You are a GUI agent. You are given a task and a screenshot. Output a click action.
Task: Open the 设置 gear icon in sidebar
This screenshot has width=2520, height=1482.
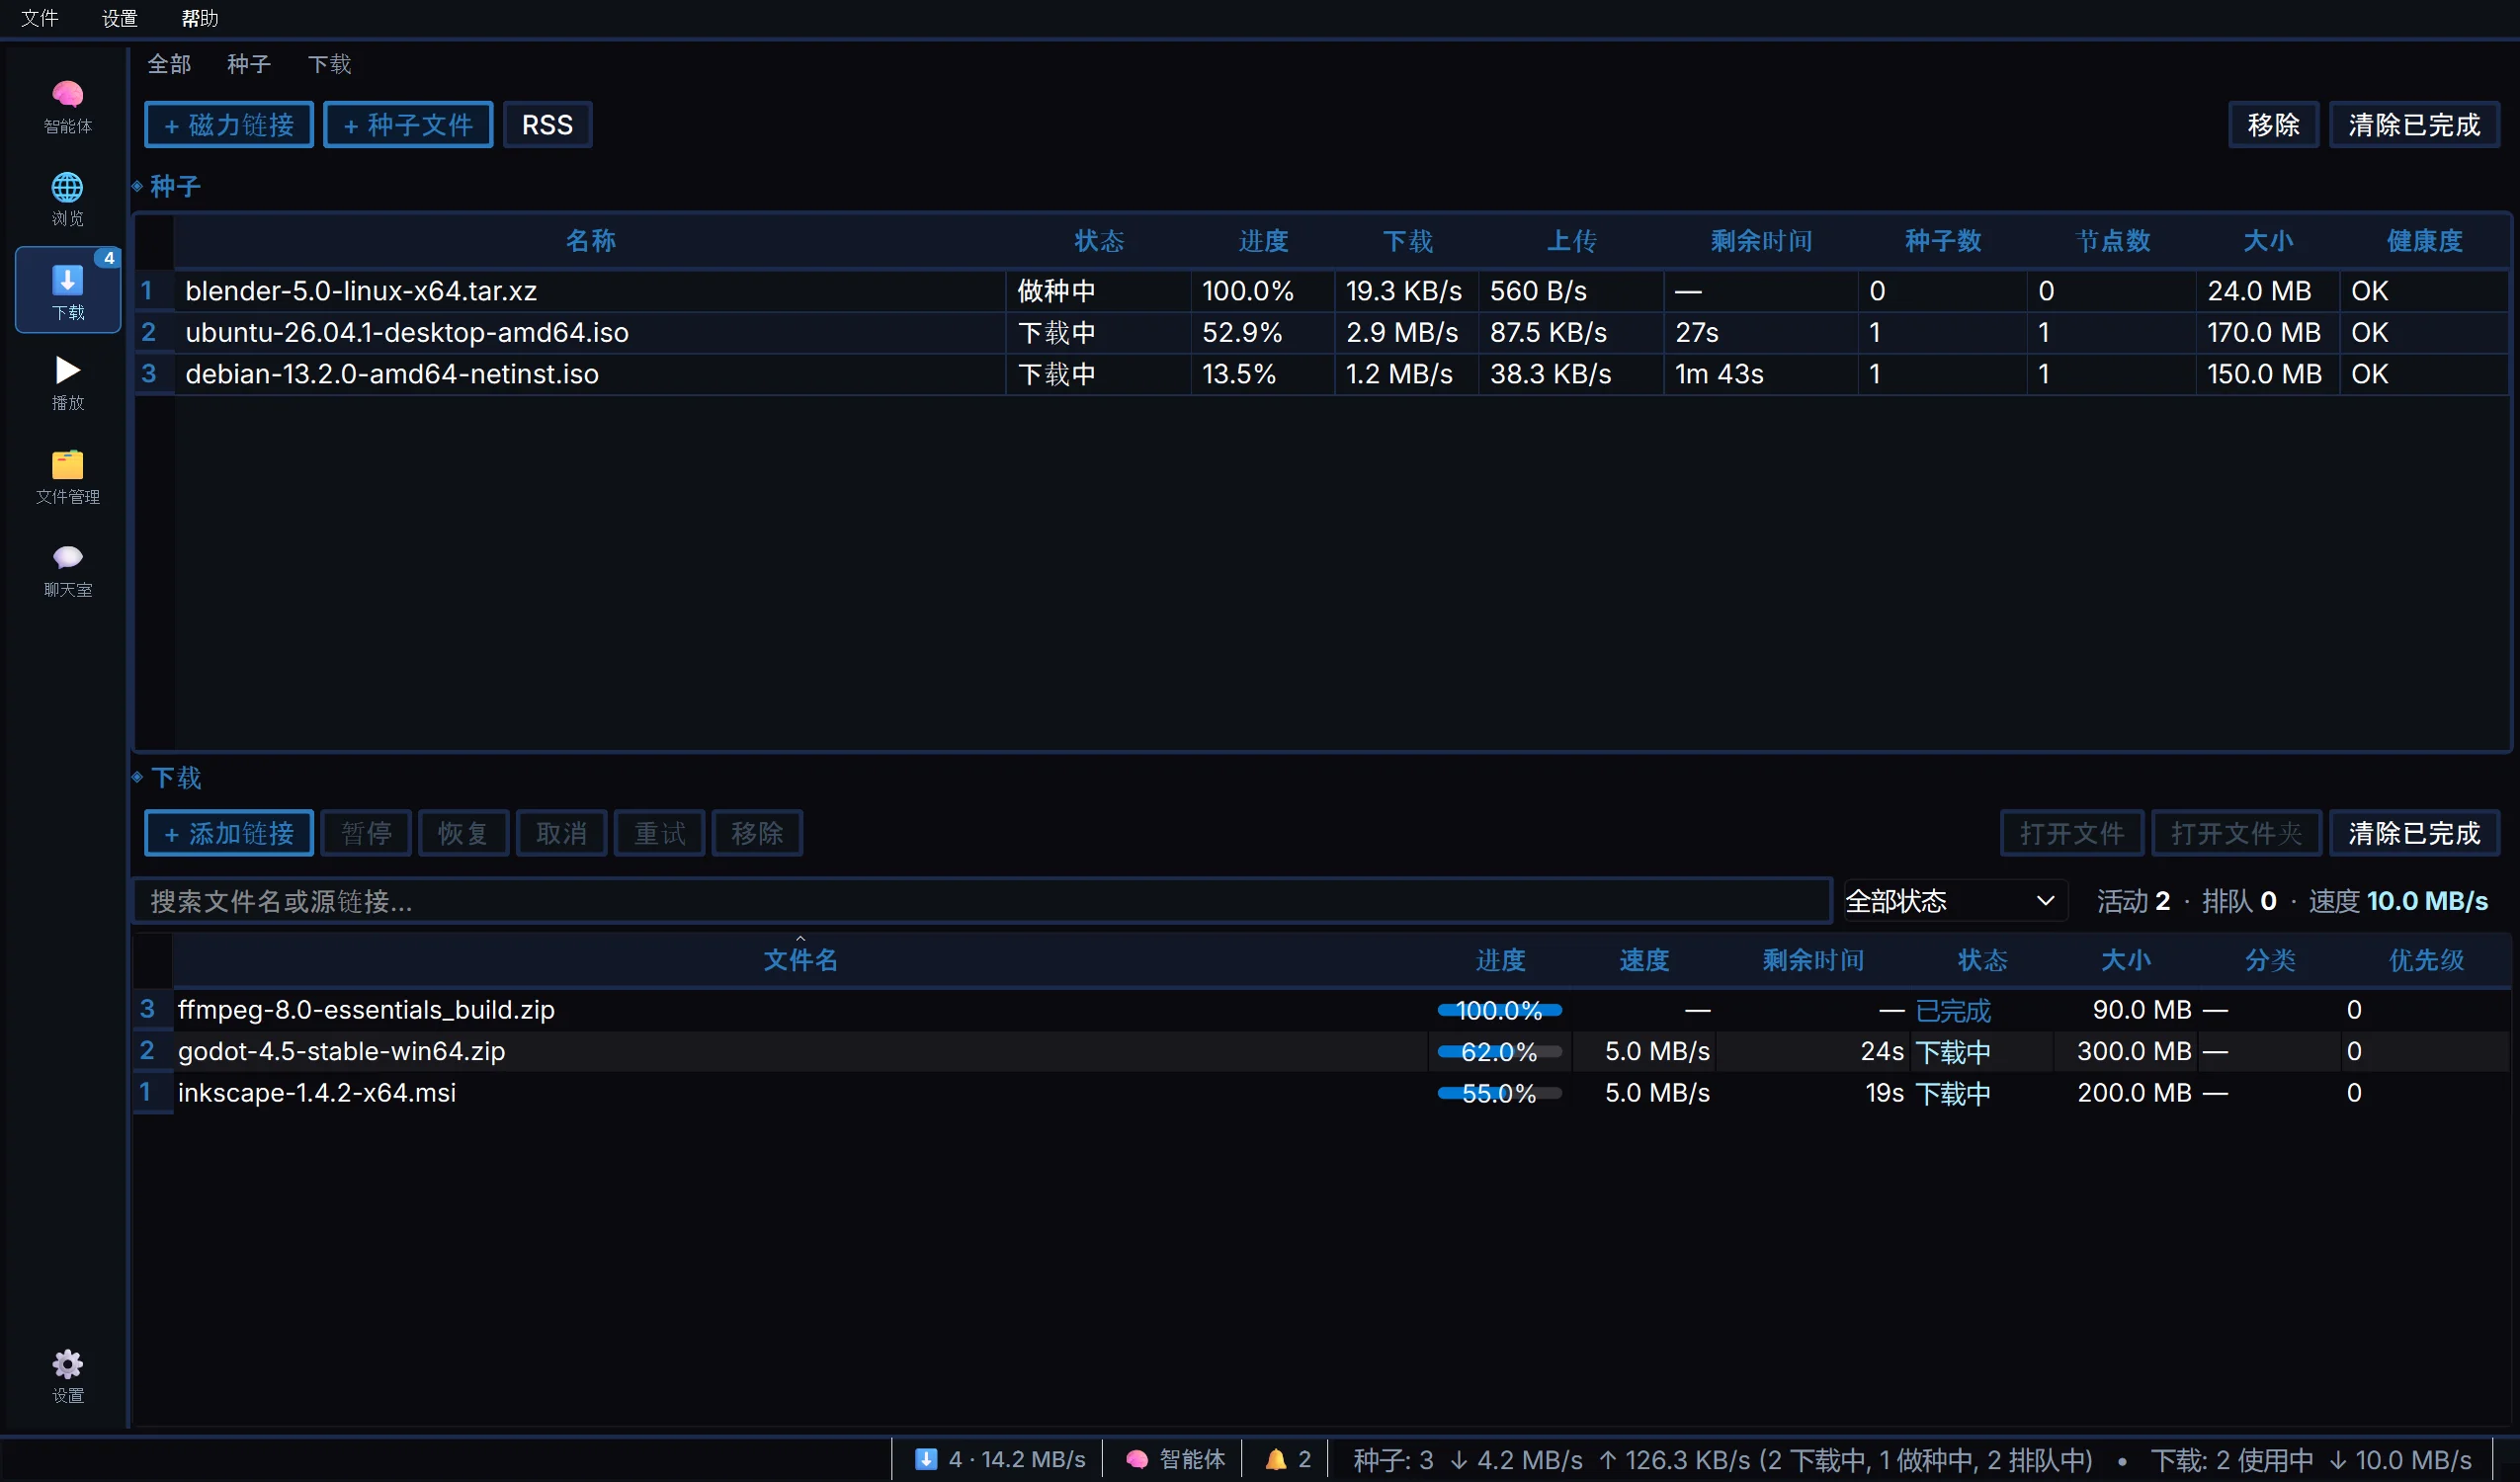[67, 1376]
